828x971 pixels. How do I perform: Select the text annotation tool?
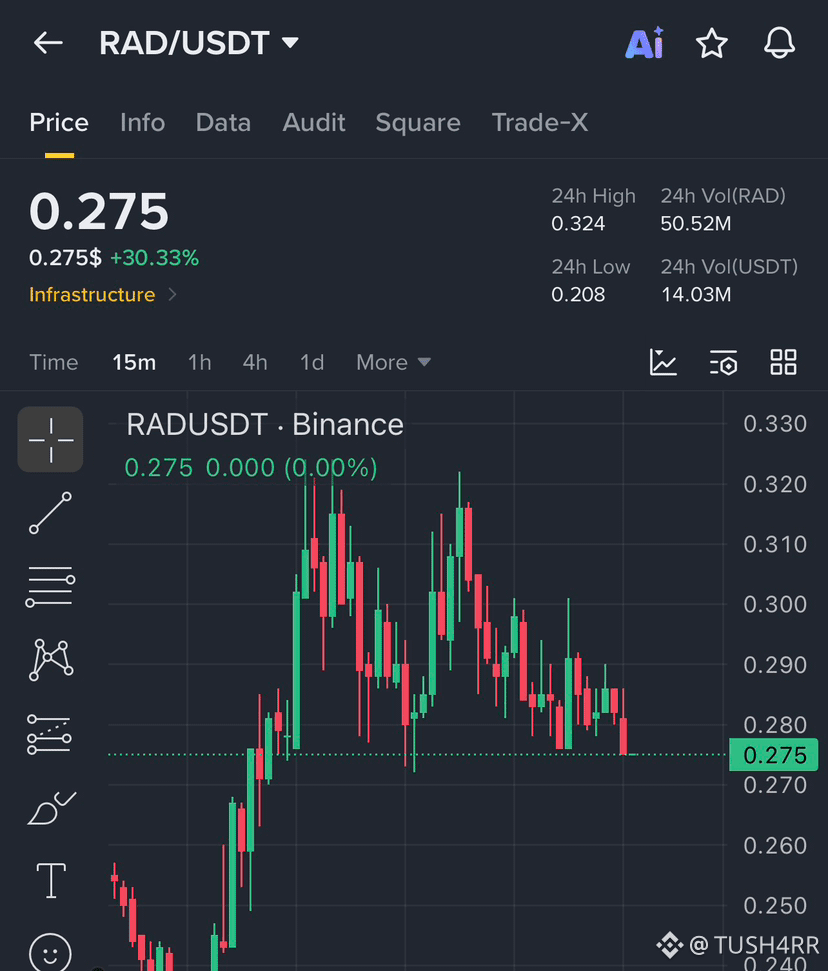pos(51,880)
